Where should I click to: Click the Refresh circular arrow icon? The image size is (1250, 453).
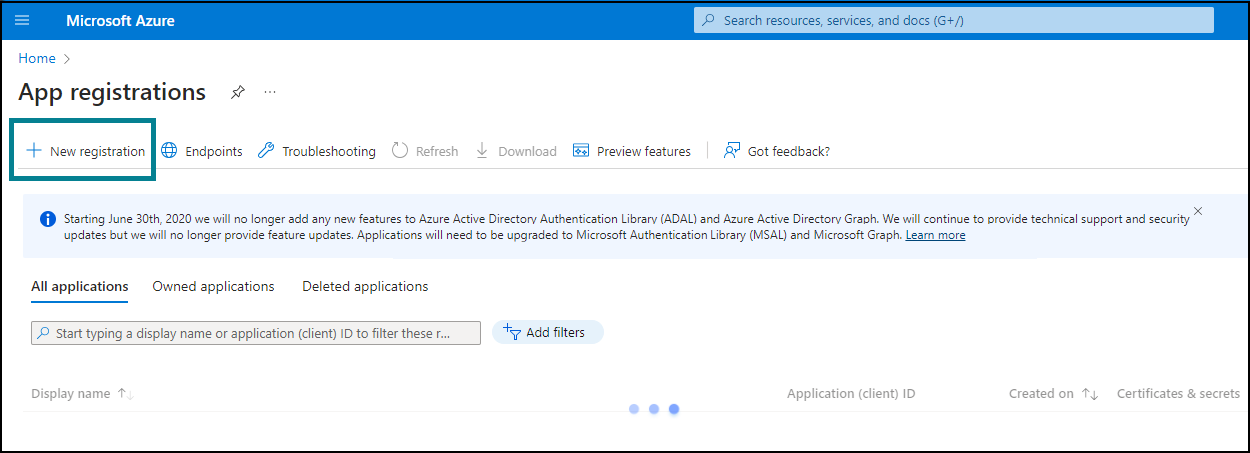coord(400,151)
